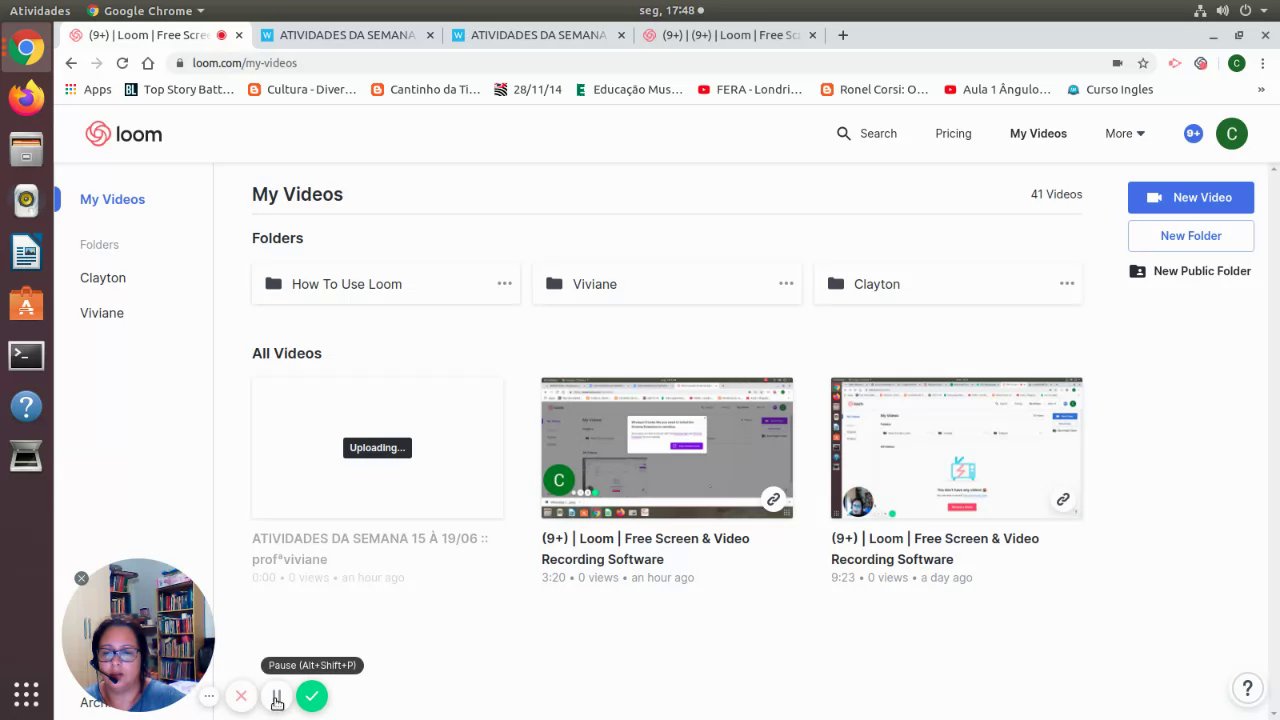Click the New Folder button
Screen dimensions: 1280x720
click(x=1191, y=236)
